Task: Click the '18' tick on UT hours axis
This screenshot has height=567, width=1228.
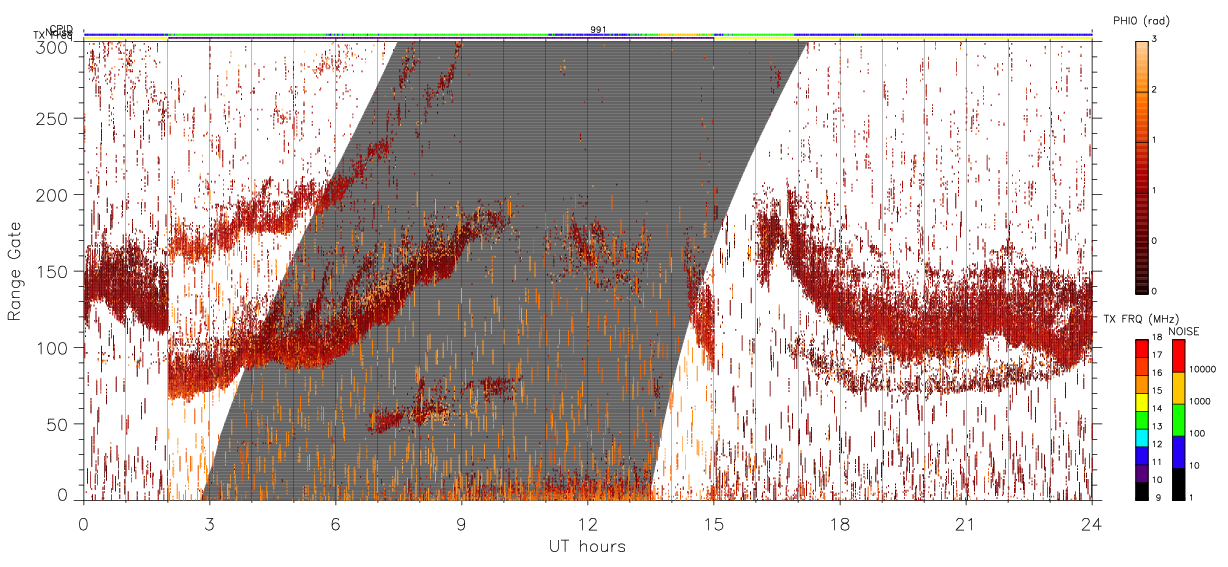Action: click(x=839, y=523)
